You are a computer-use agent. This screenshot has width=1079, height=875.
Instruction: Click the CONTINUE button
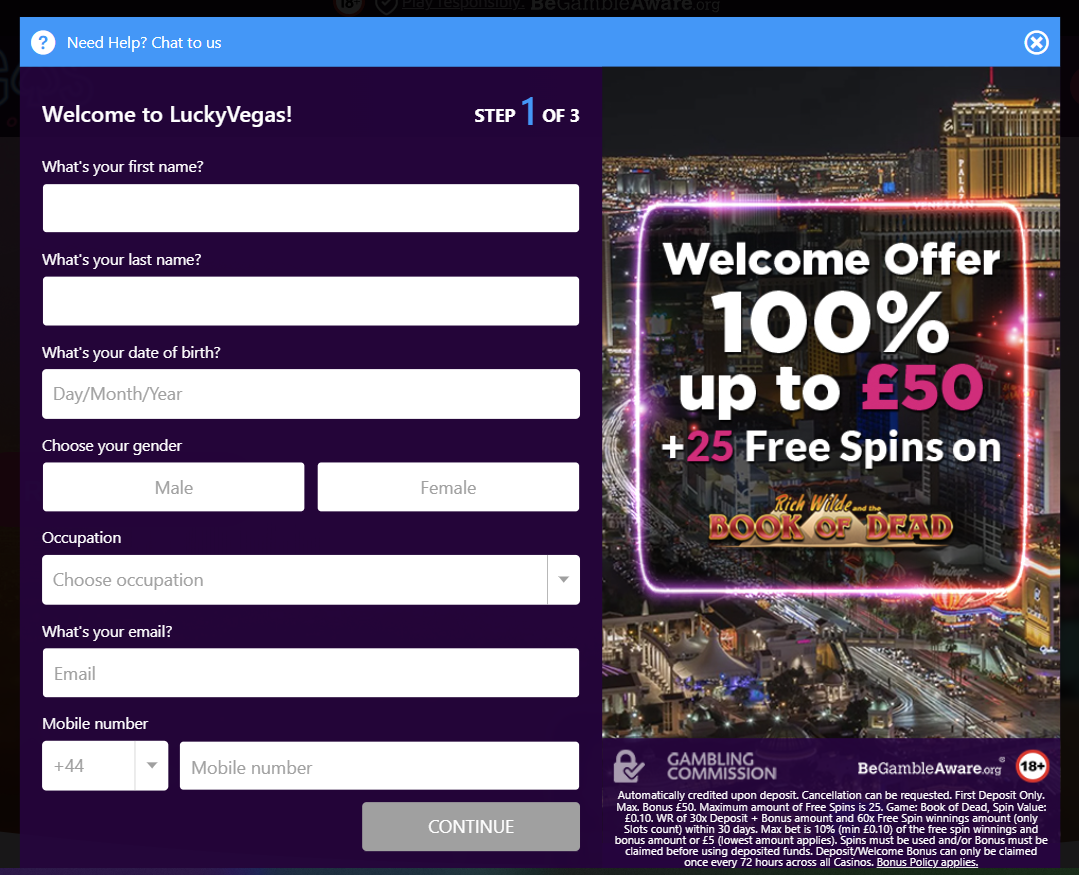click(x=471, y=827)
